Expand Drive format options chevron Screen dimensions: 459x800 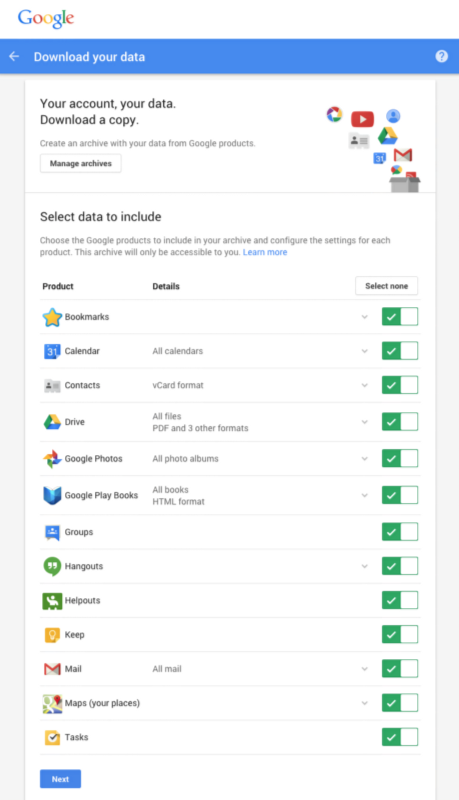pos(365,422)
